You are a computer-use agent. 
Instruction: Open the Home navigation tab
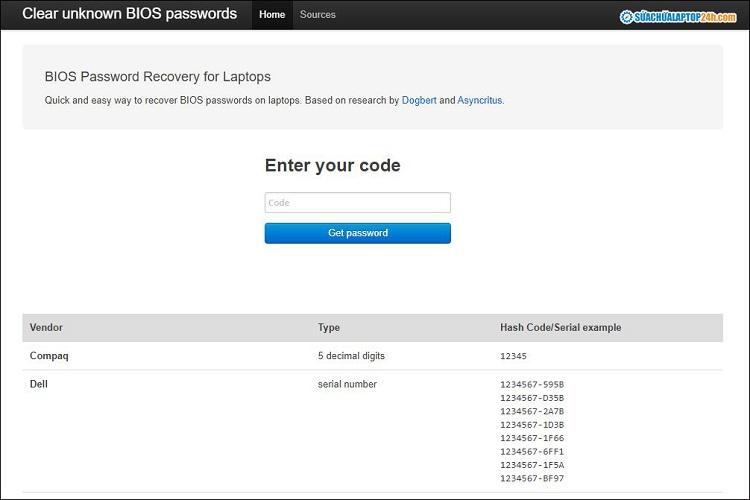point(272,15)
